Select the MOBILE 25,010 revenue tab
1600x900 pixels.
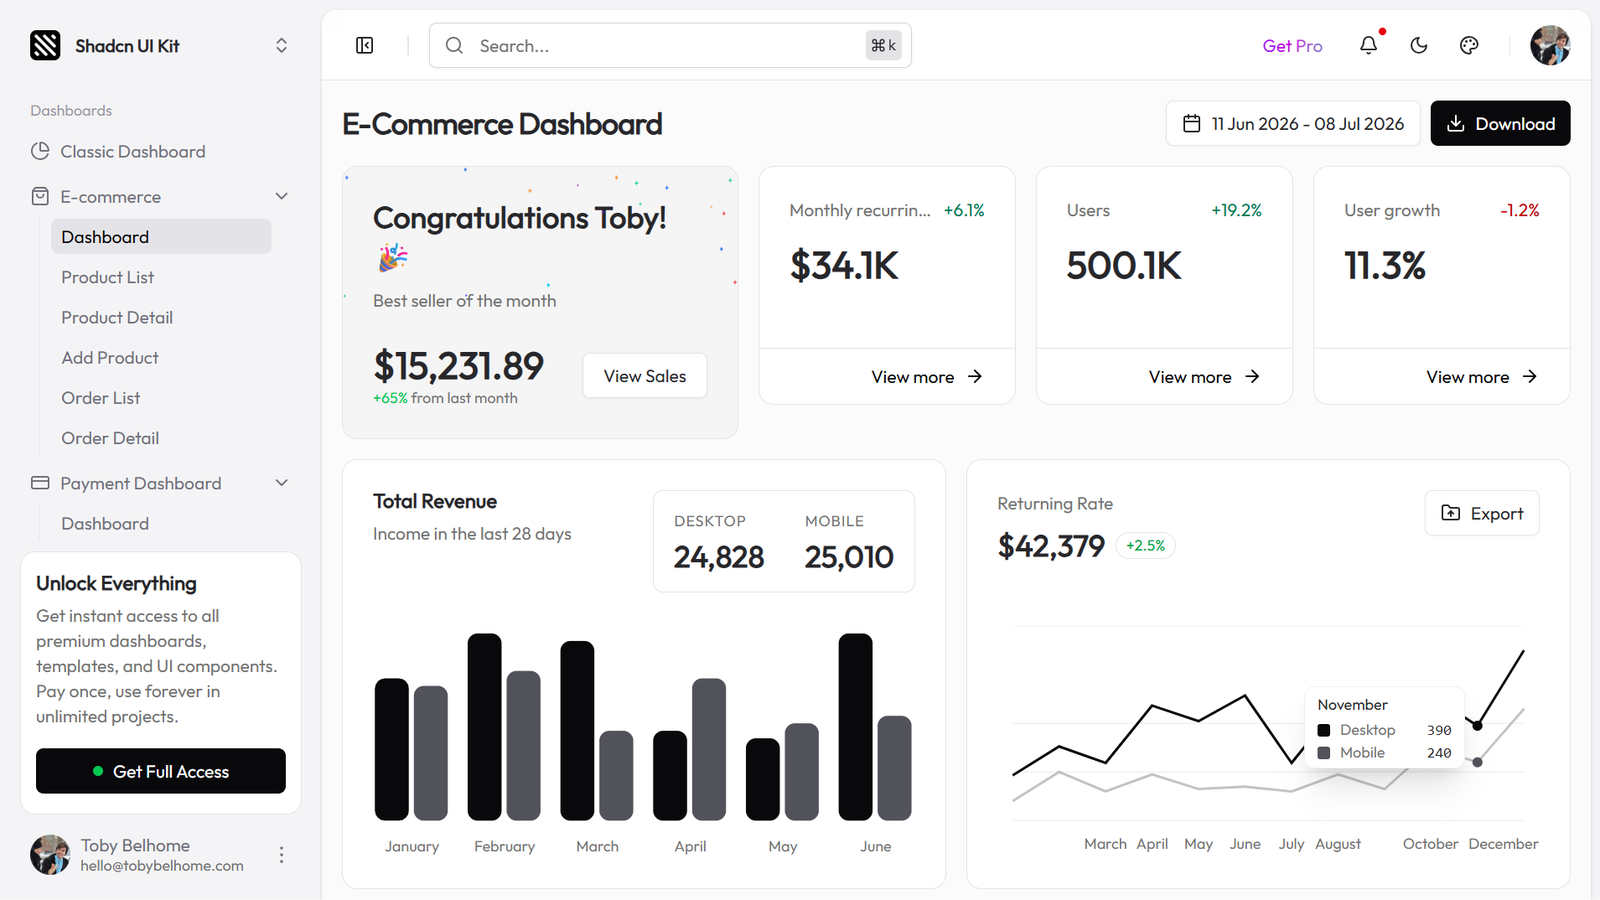(x=849, y=541)
